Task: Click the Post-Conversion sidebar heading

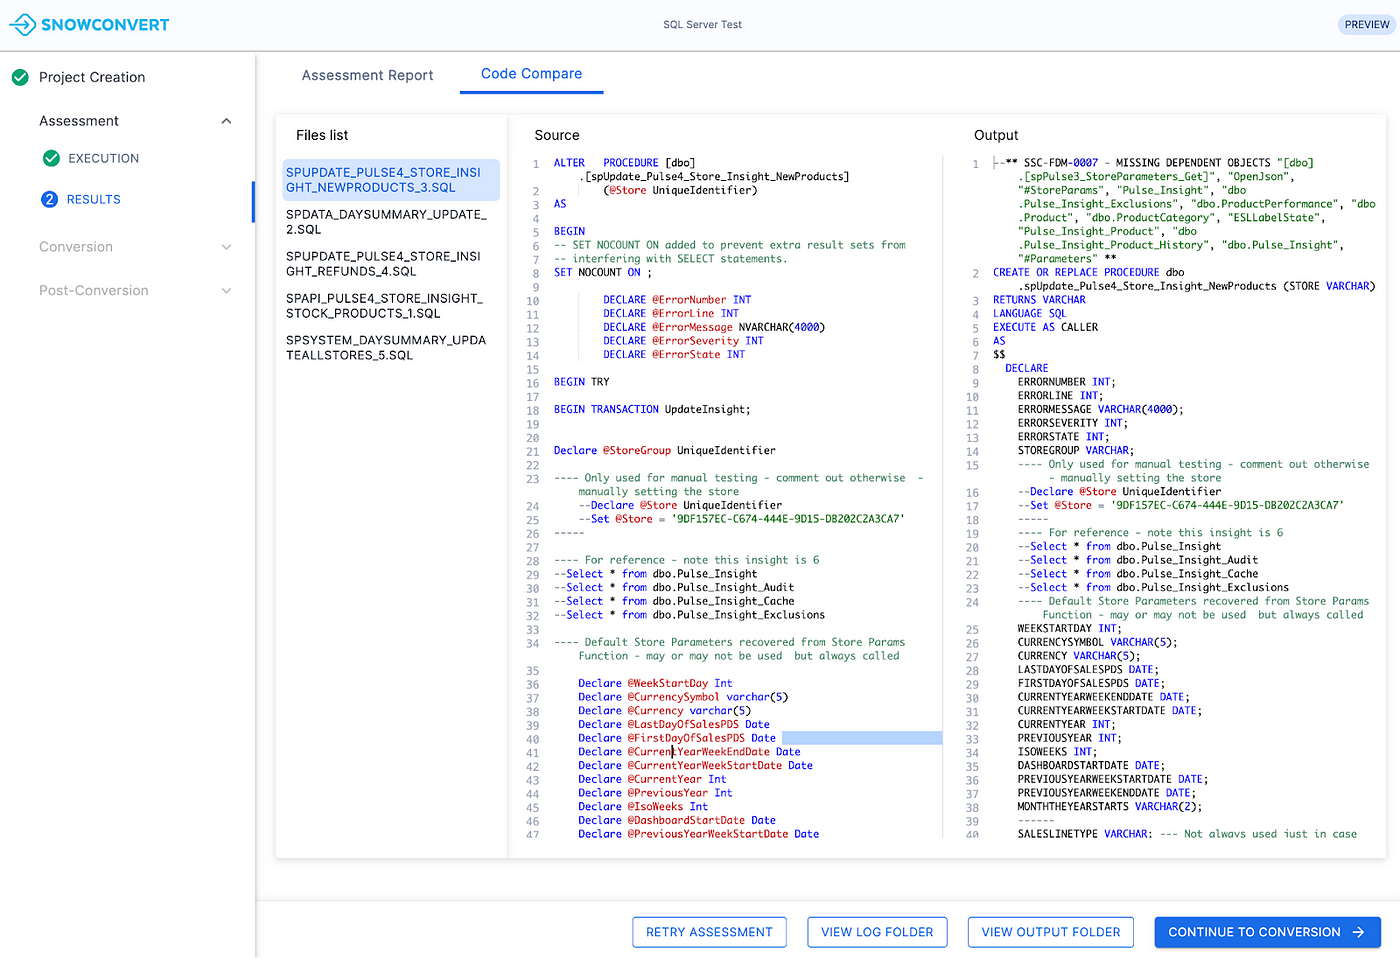Action: pyautogui.click(x=94, y=291)
